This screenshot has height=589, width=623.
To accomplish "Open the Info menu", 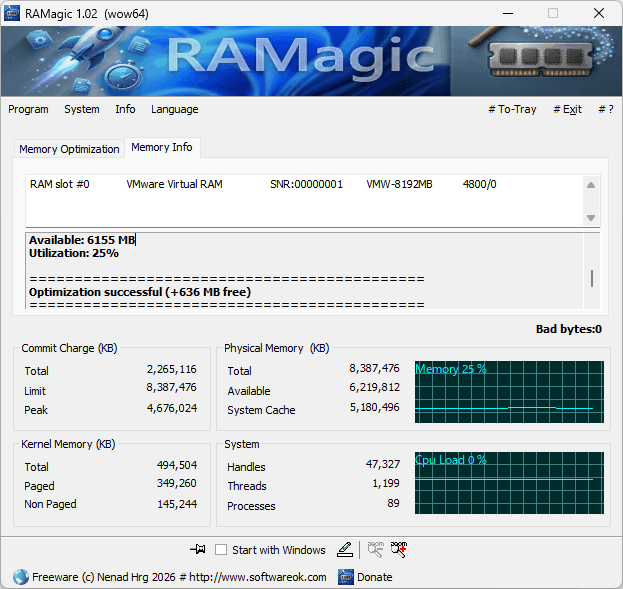I will pyautogui.click(x=125, y=109).
